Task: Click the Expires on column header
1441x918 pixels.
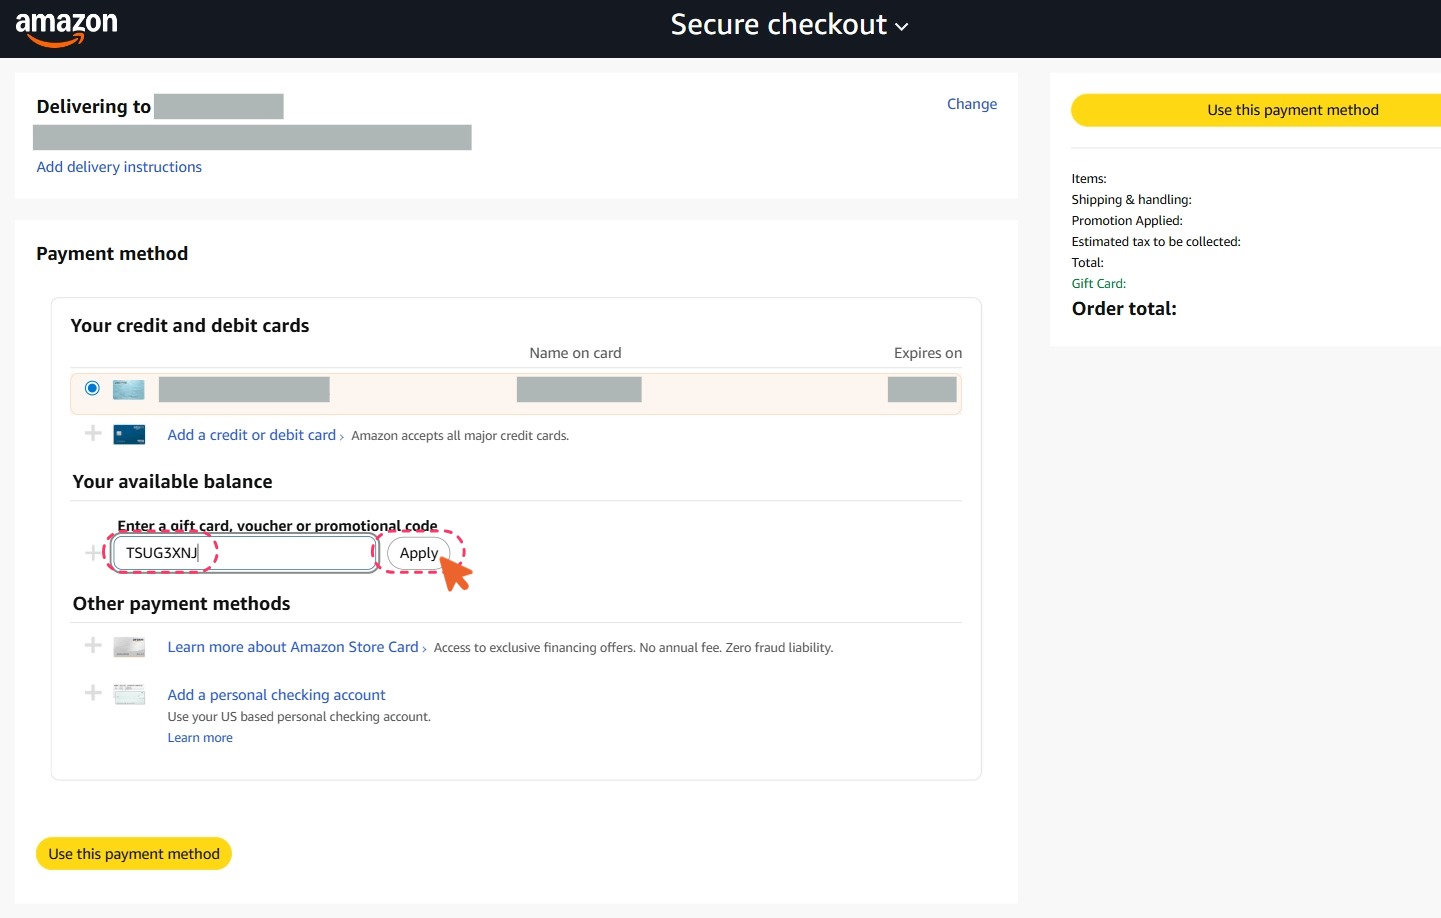Action: click(928, 353)
